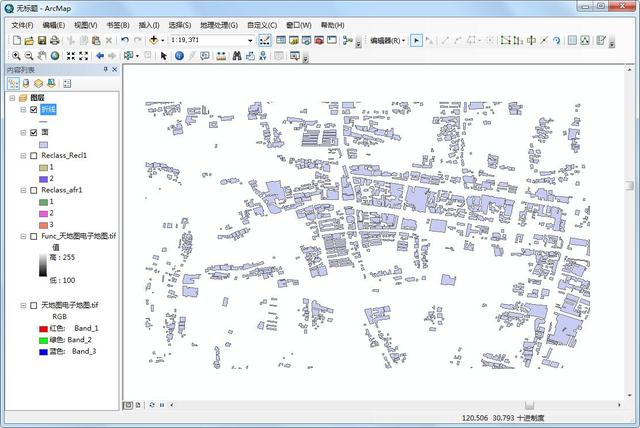Select the Measure ruler tool

point(221,56)
